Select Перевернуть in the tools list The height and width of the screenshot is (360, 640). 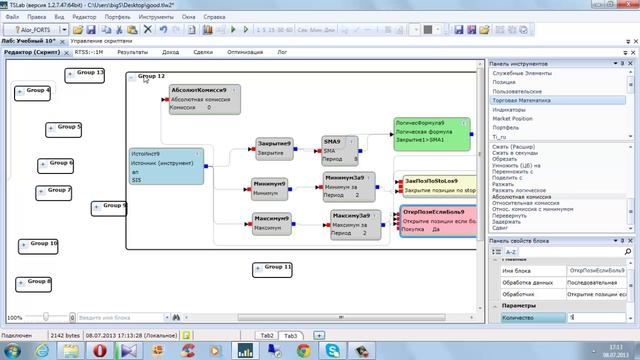pos(509,216)
